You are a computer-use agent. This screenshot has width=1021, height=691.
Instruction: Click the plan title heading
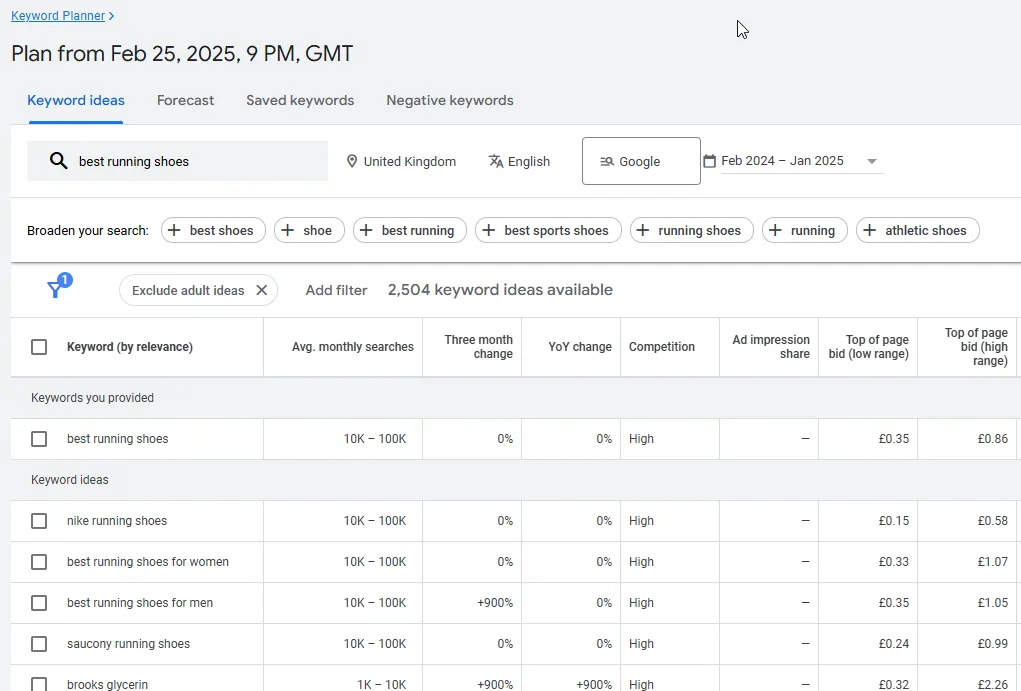182,53
